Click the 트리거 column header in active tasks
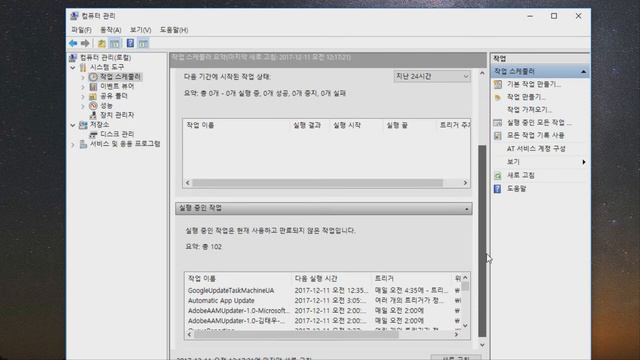The width and height of the screenshot is (640, 360). click(x=384, y=278)
